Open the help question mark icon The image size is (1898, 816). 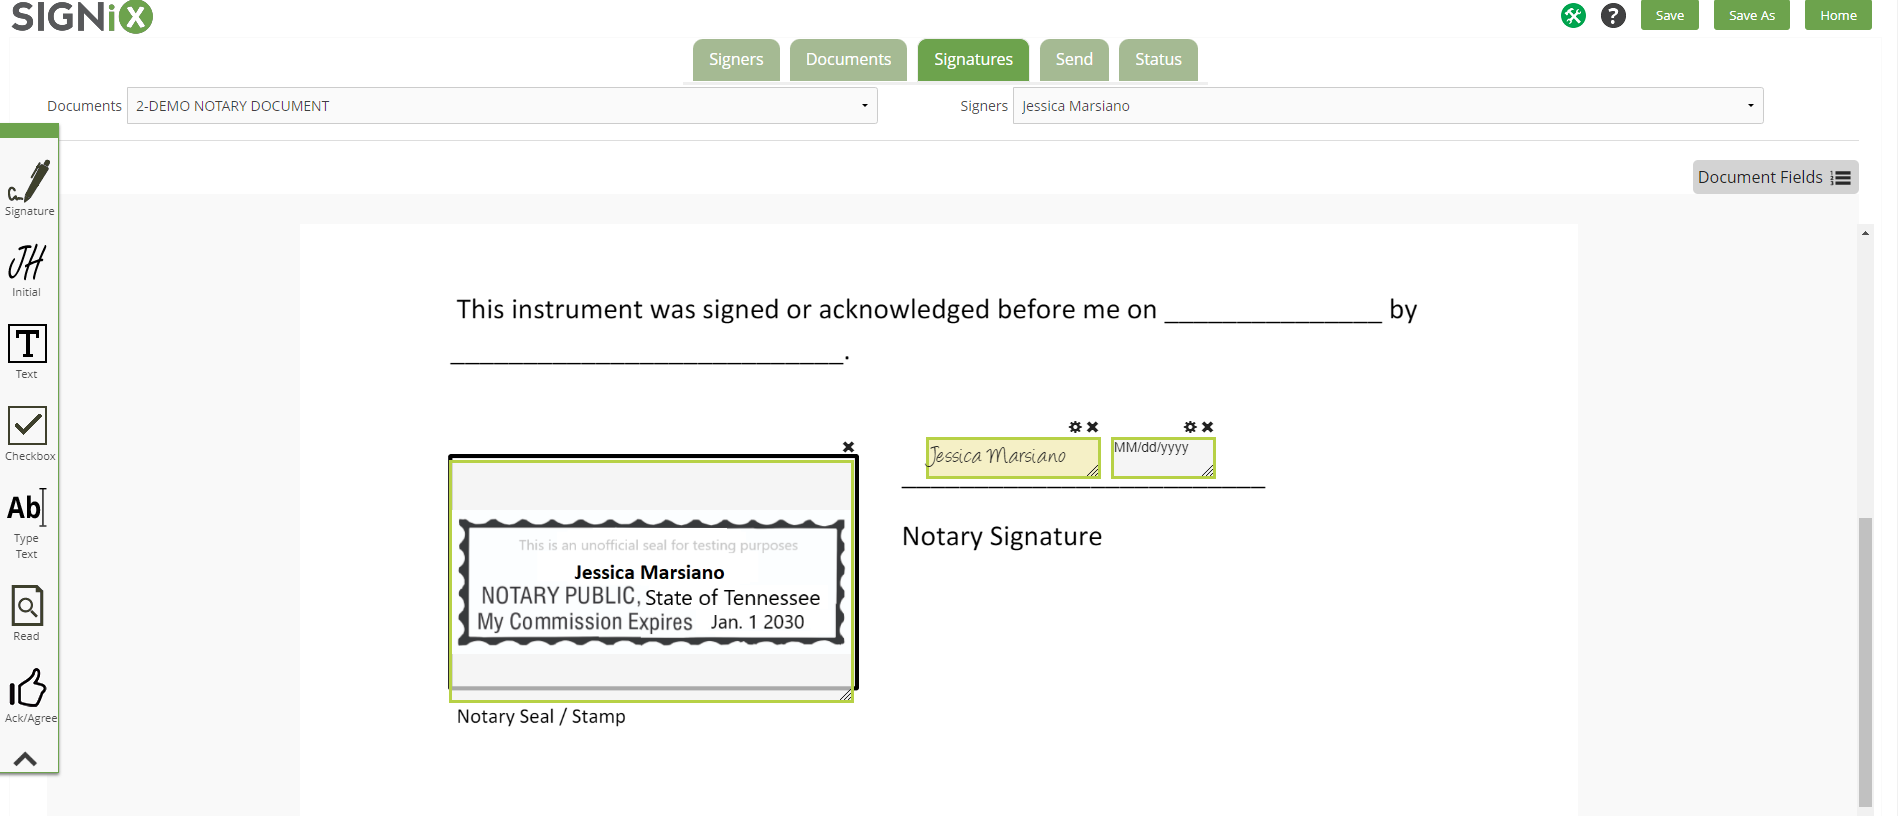1613,15
